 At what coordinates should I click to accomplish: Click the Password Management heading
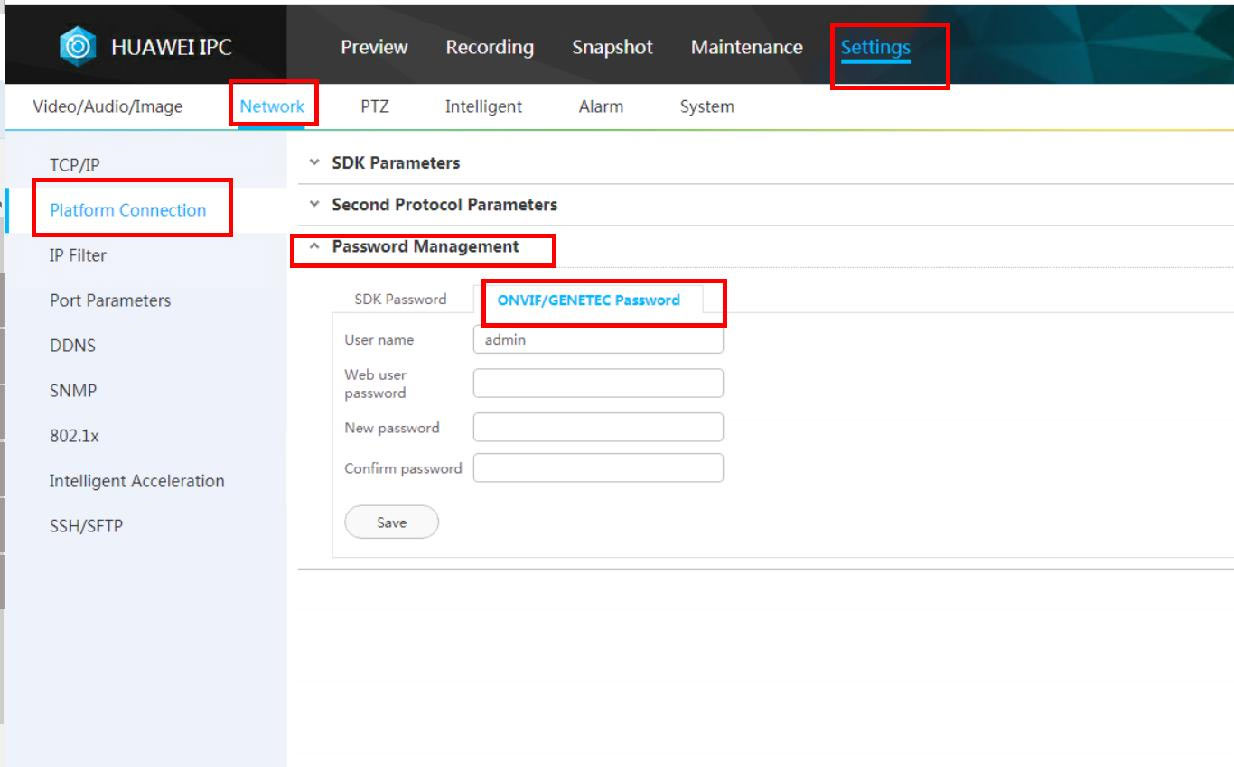pyautogui.click(x=425, y=246)
